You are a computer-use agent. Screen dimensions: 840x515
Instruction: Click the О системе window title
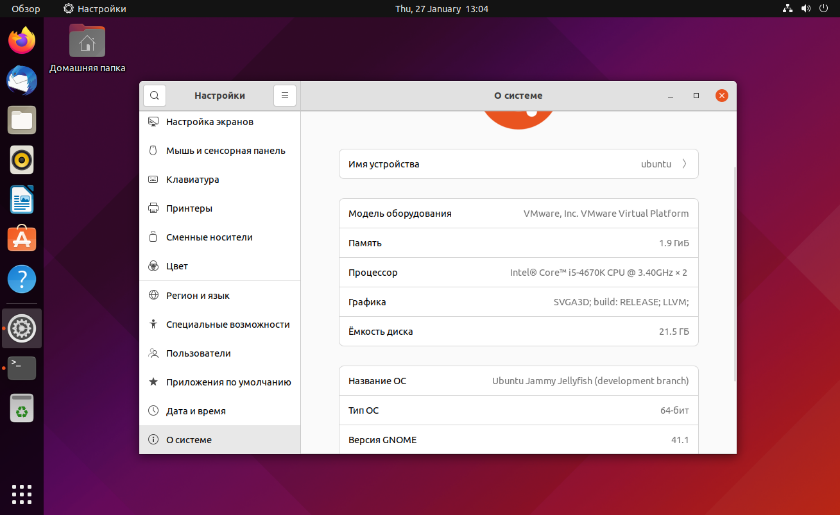click(518, 95)
